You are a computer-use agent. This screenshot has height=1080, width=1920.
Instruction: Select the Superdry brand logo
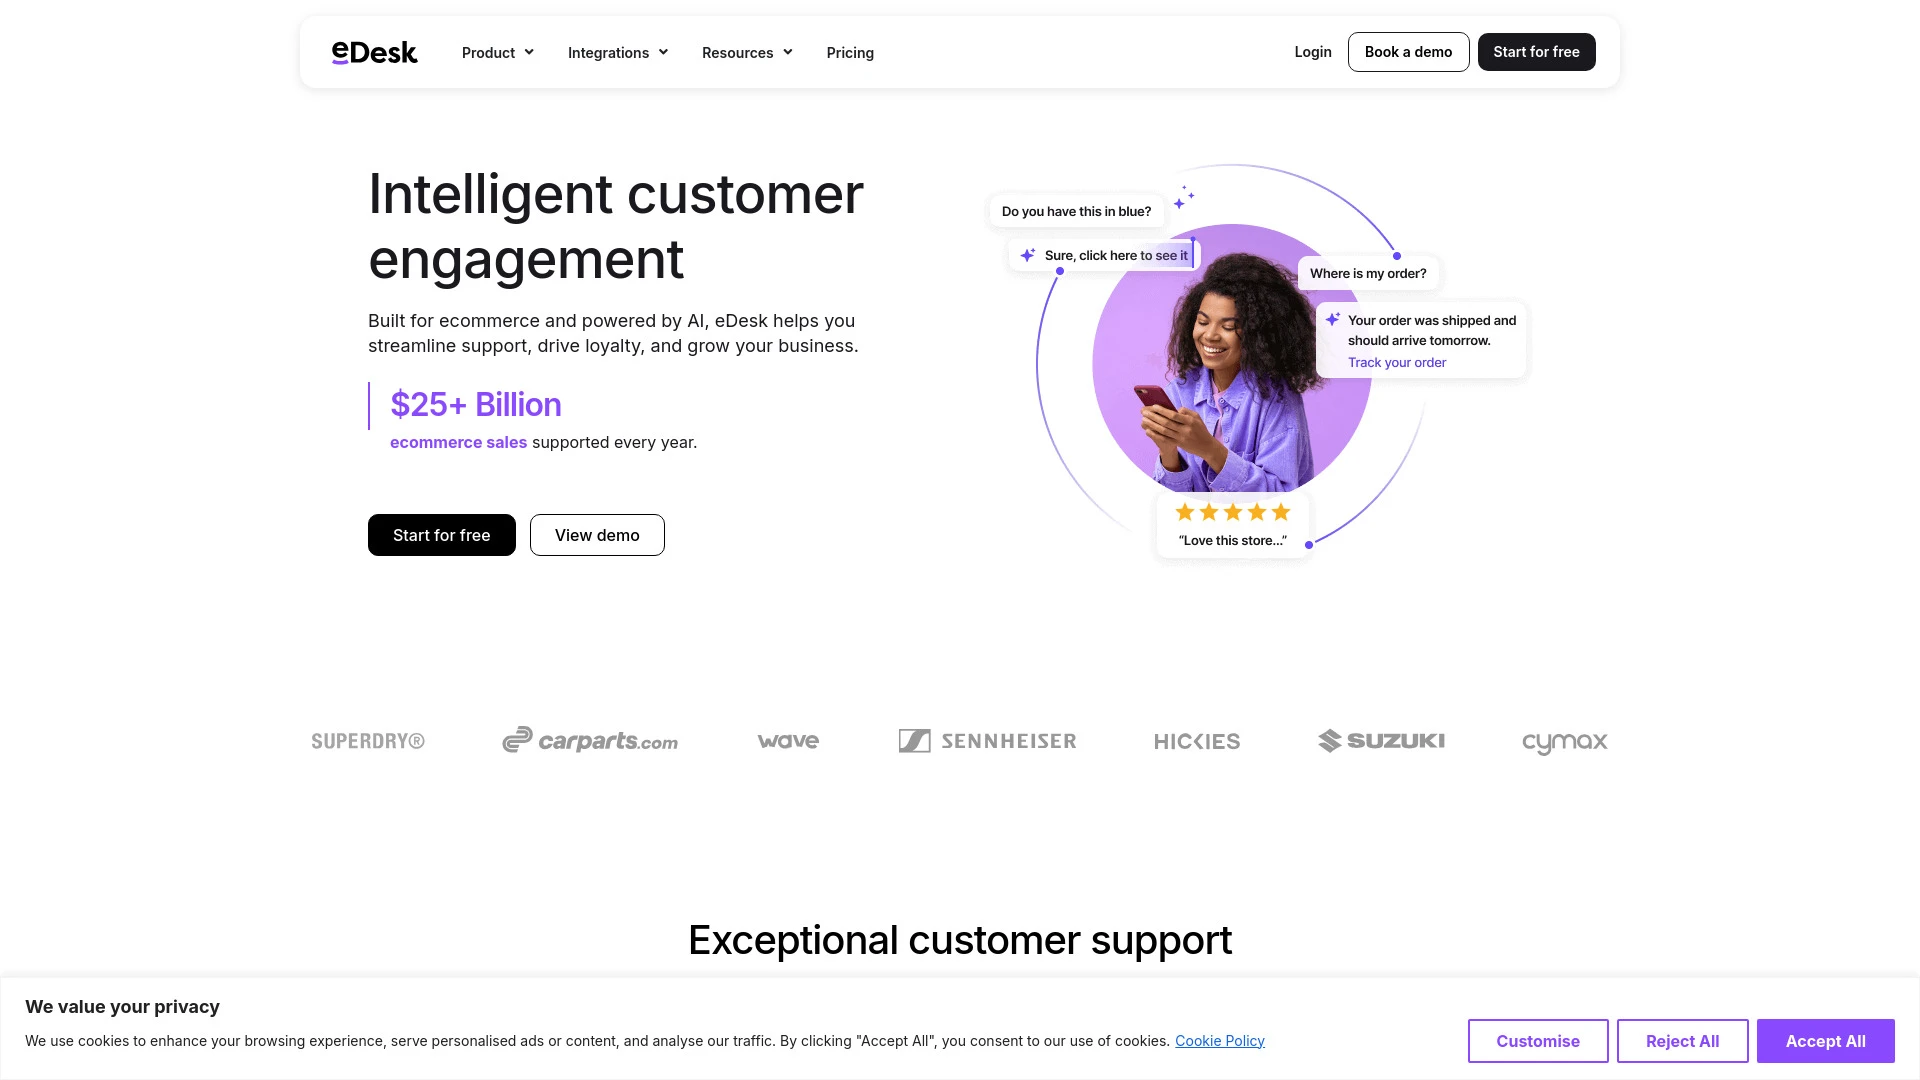[x=367, y=740]
